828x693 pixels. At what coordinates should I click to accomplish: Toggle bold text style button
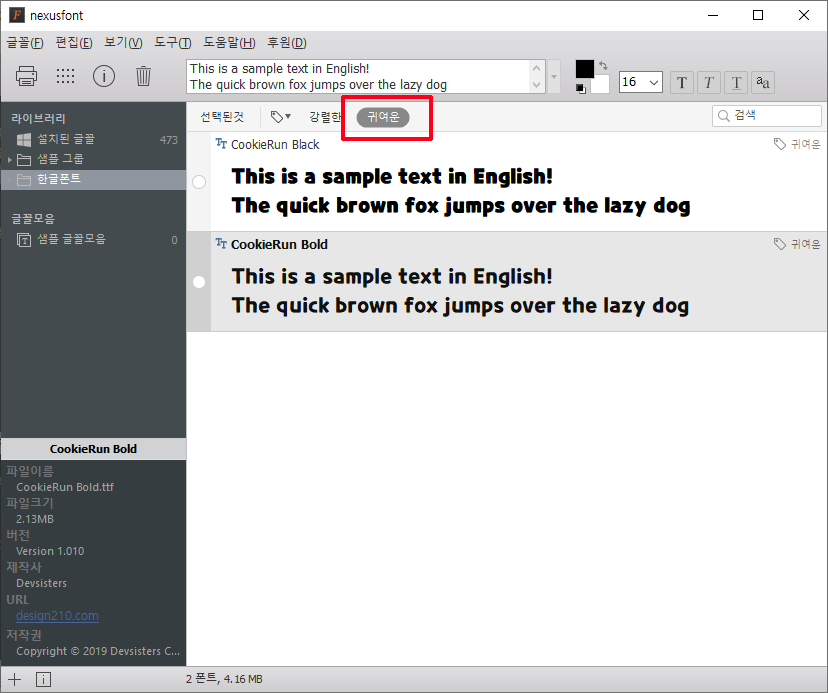682,82
